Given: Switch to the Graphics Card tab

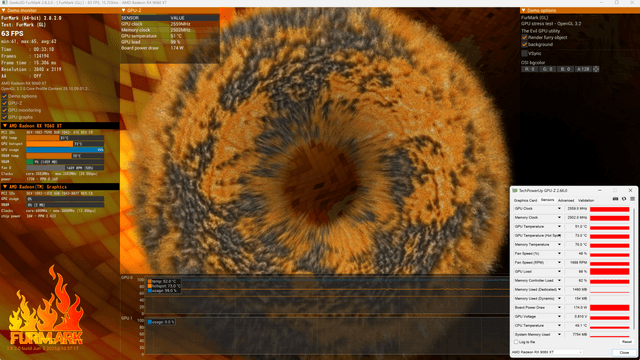Looking at the screenshot, I should (x=525, y=200).
